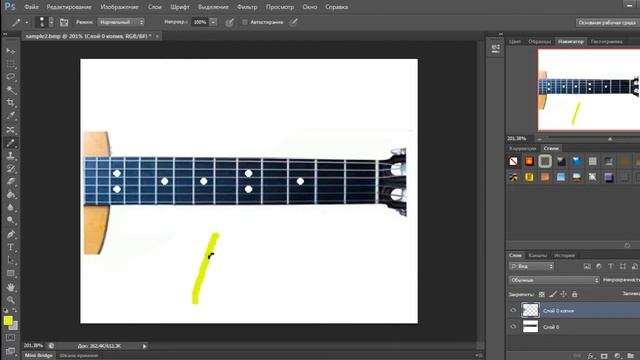Switch to the Swatches tab

coord(540,42)
